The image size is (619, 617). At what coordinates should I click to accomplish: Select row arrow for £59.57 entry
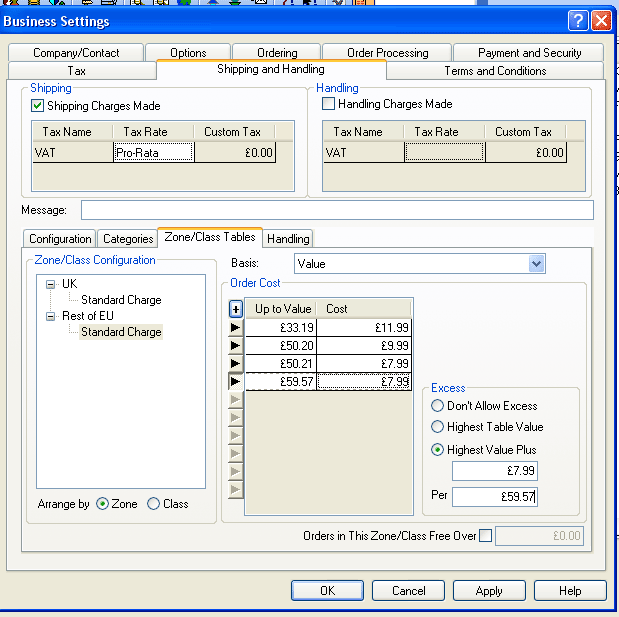(236, 381)
